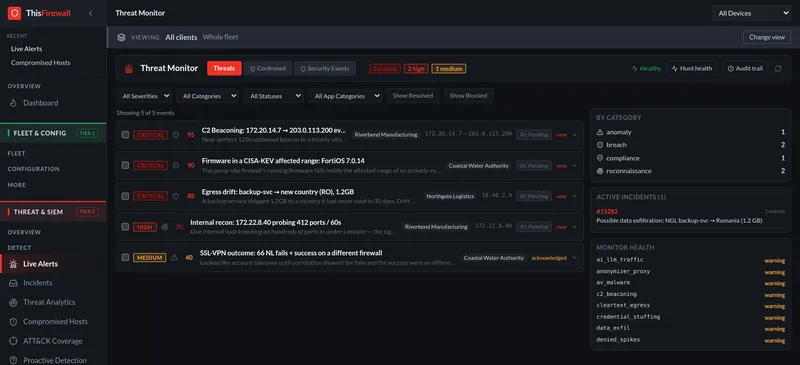This screenshot has width=800, height=365.
Task: Click the Proactive Detection shield icon
Action: point(14,360)
